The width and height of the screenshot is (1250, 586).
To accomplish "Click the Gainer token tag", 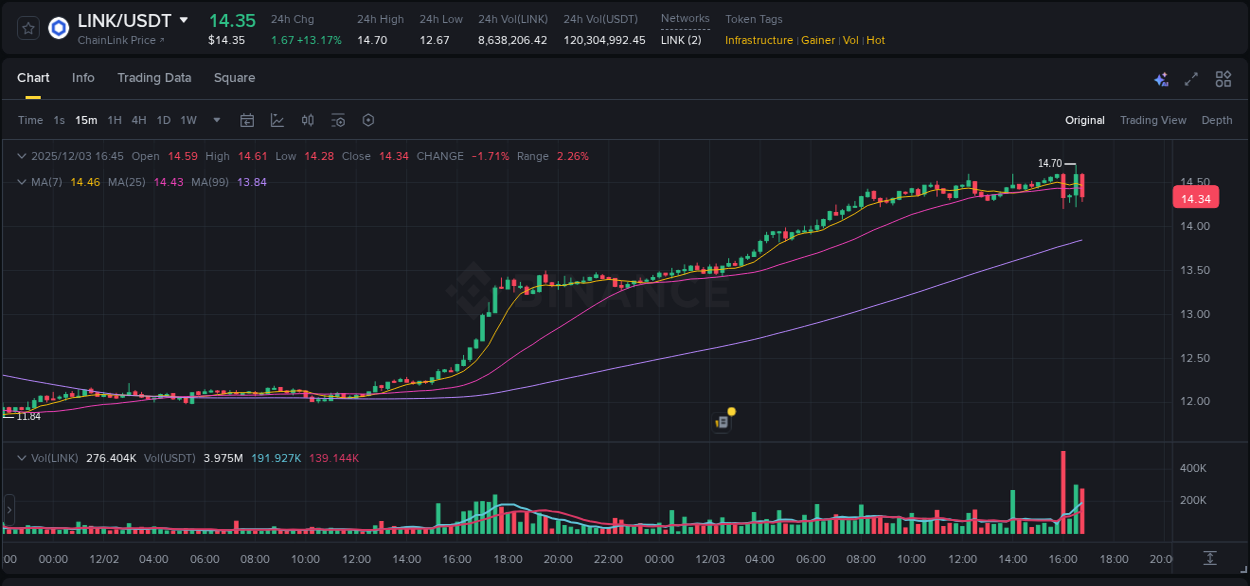I will click(818, 40).
